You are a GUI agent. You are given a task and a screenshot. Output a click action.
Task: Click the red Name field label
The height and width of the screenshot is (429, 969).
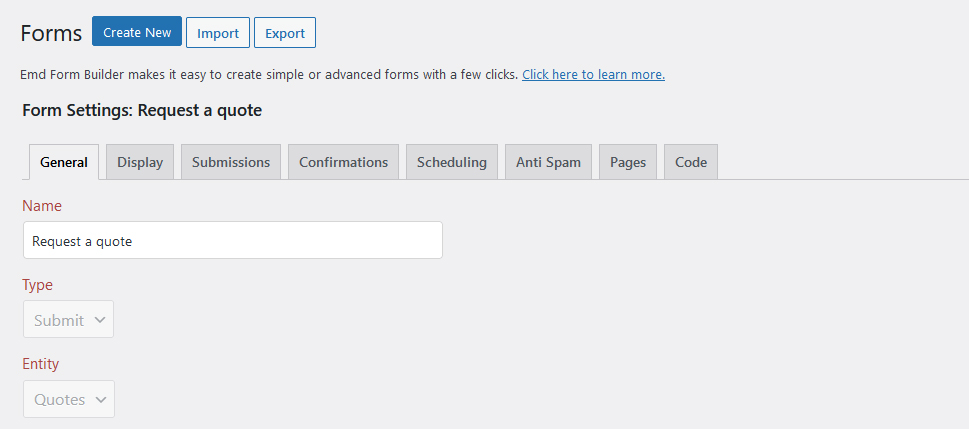[42, 206]
